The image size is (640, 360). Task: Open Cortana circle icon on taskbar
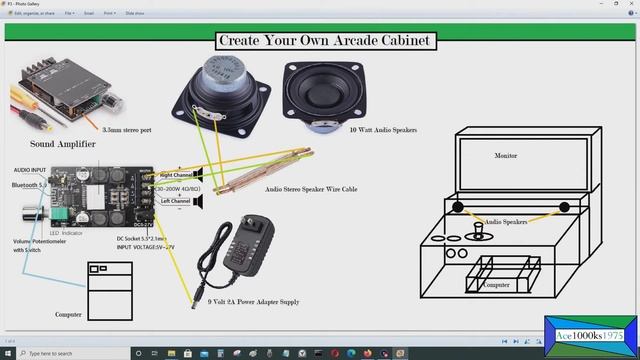(x=139, y=353)
